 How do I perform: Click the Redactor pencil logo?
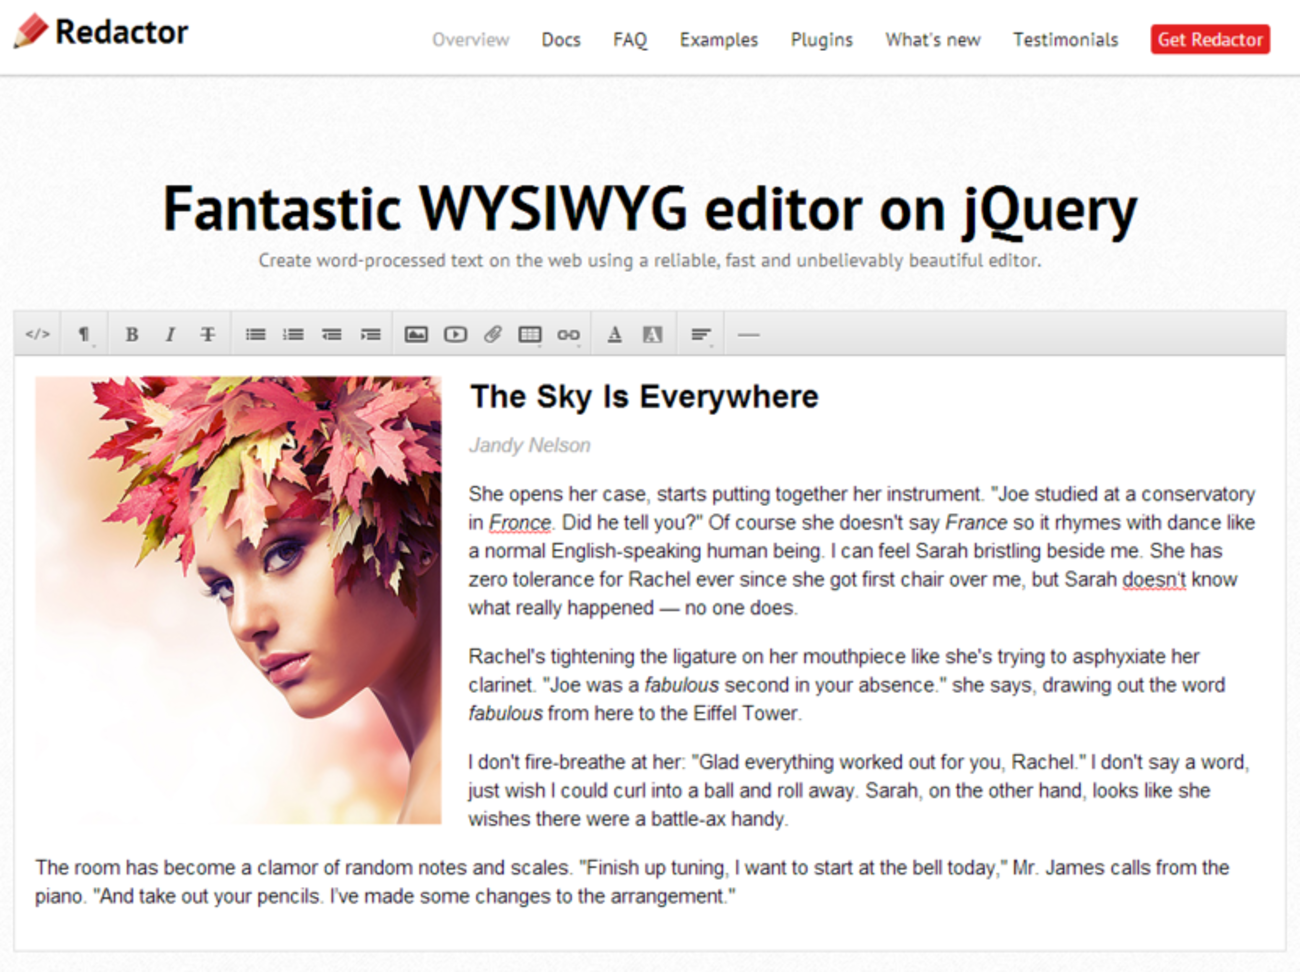click(30, 31)
